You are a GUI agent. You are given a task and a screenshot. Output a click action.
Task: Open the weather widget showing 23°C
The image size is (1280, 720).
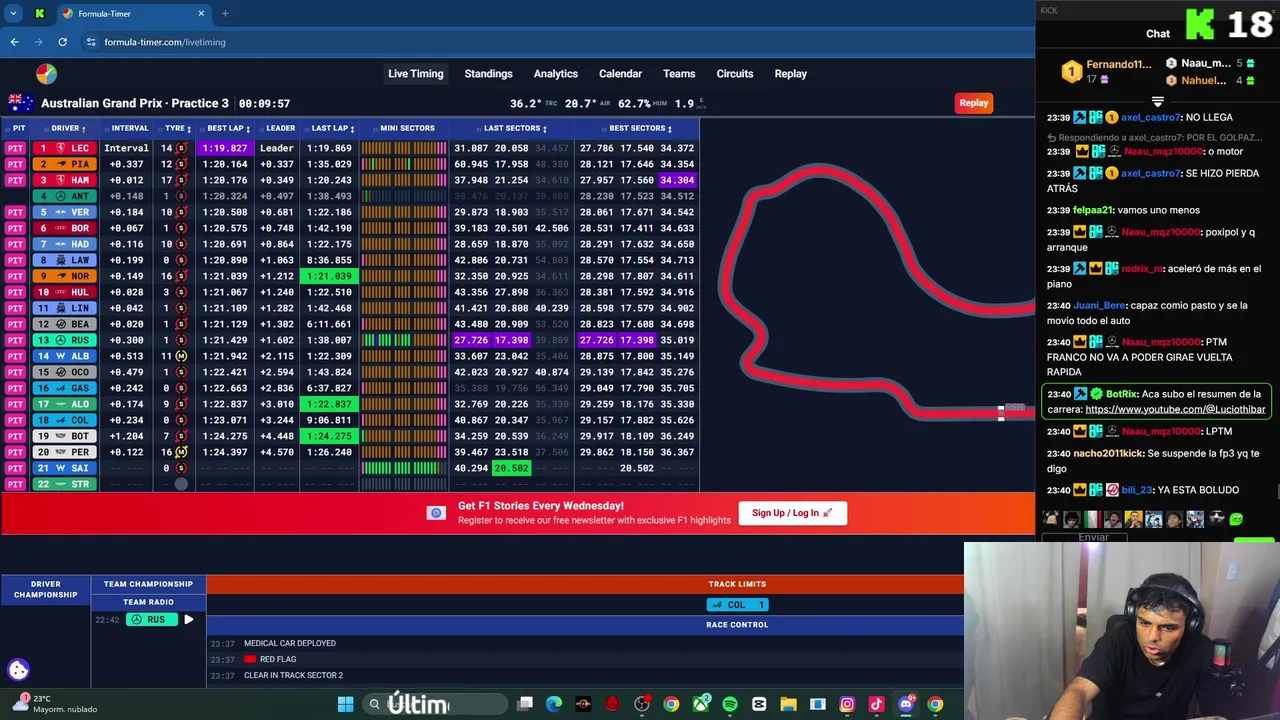coord(55,704)
